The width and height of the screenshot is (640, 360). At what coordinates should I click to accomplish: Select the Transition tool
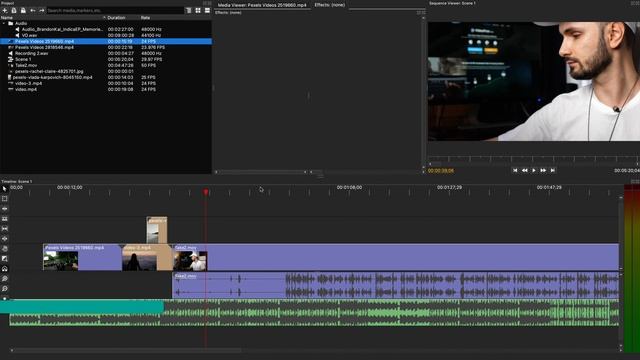click(x=4, y=258)
